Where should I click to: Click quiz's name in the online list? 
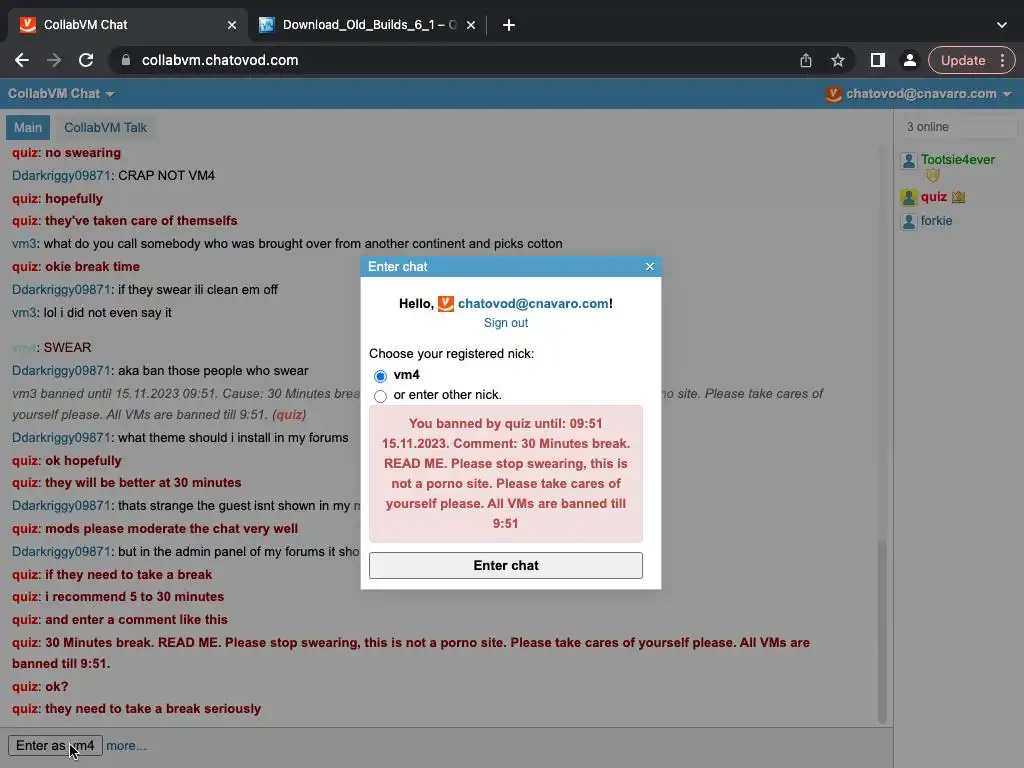[x=933, y=197]
